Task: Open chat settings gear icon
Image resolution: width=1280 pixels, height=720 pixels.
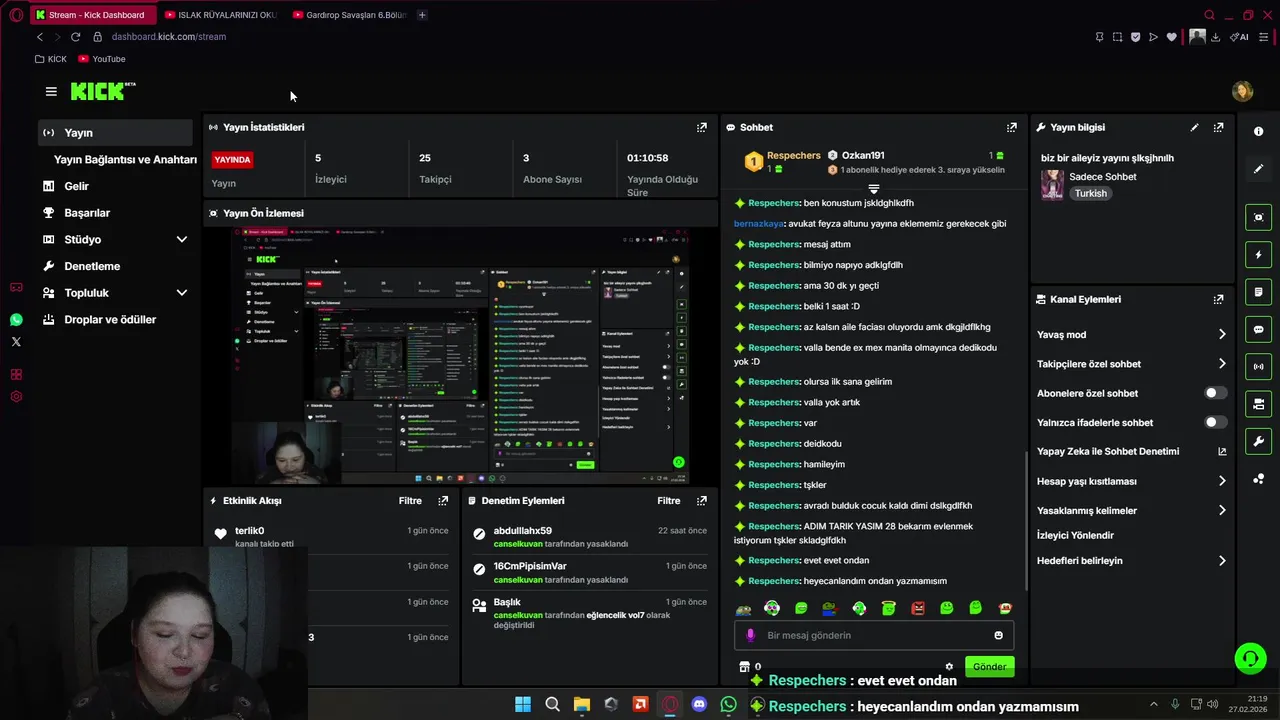Action: 949,667
